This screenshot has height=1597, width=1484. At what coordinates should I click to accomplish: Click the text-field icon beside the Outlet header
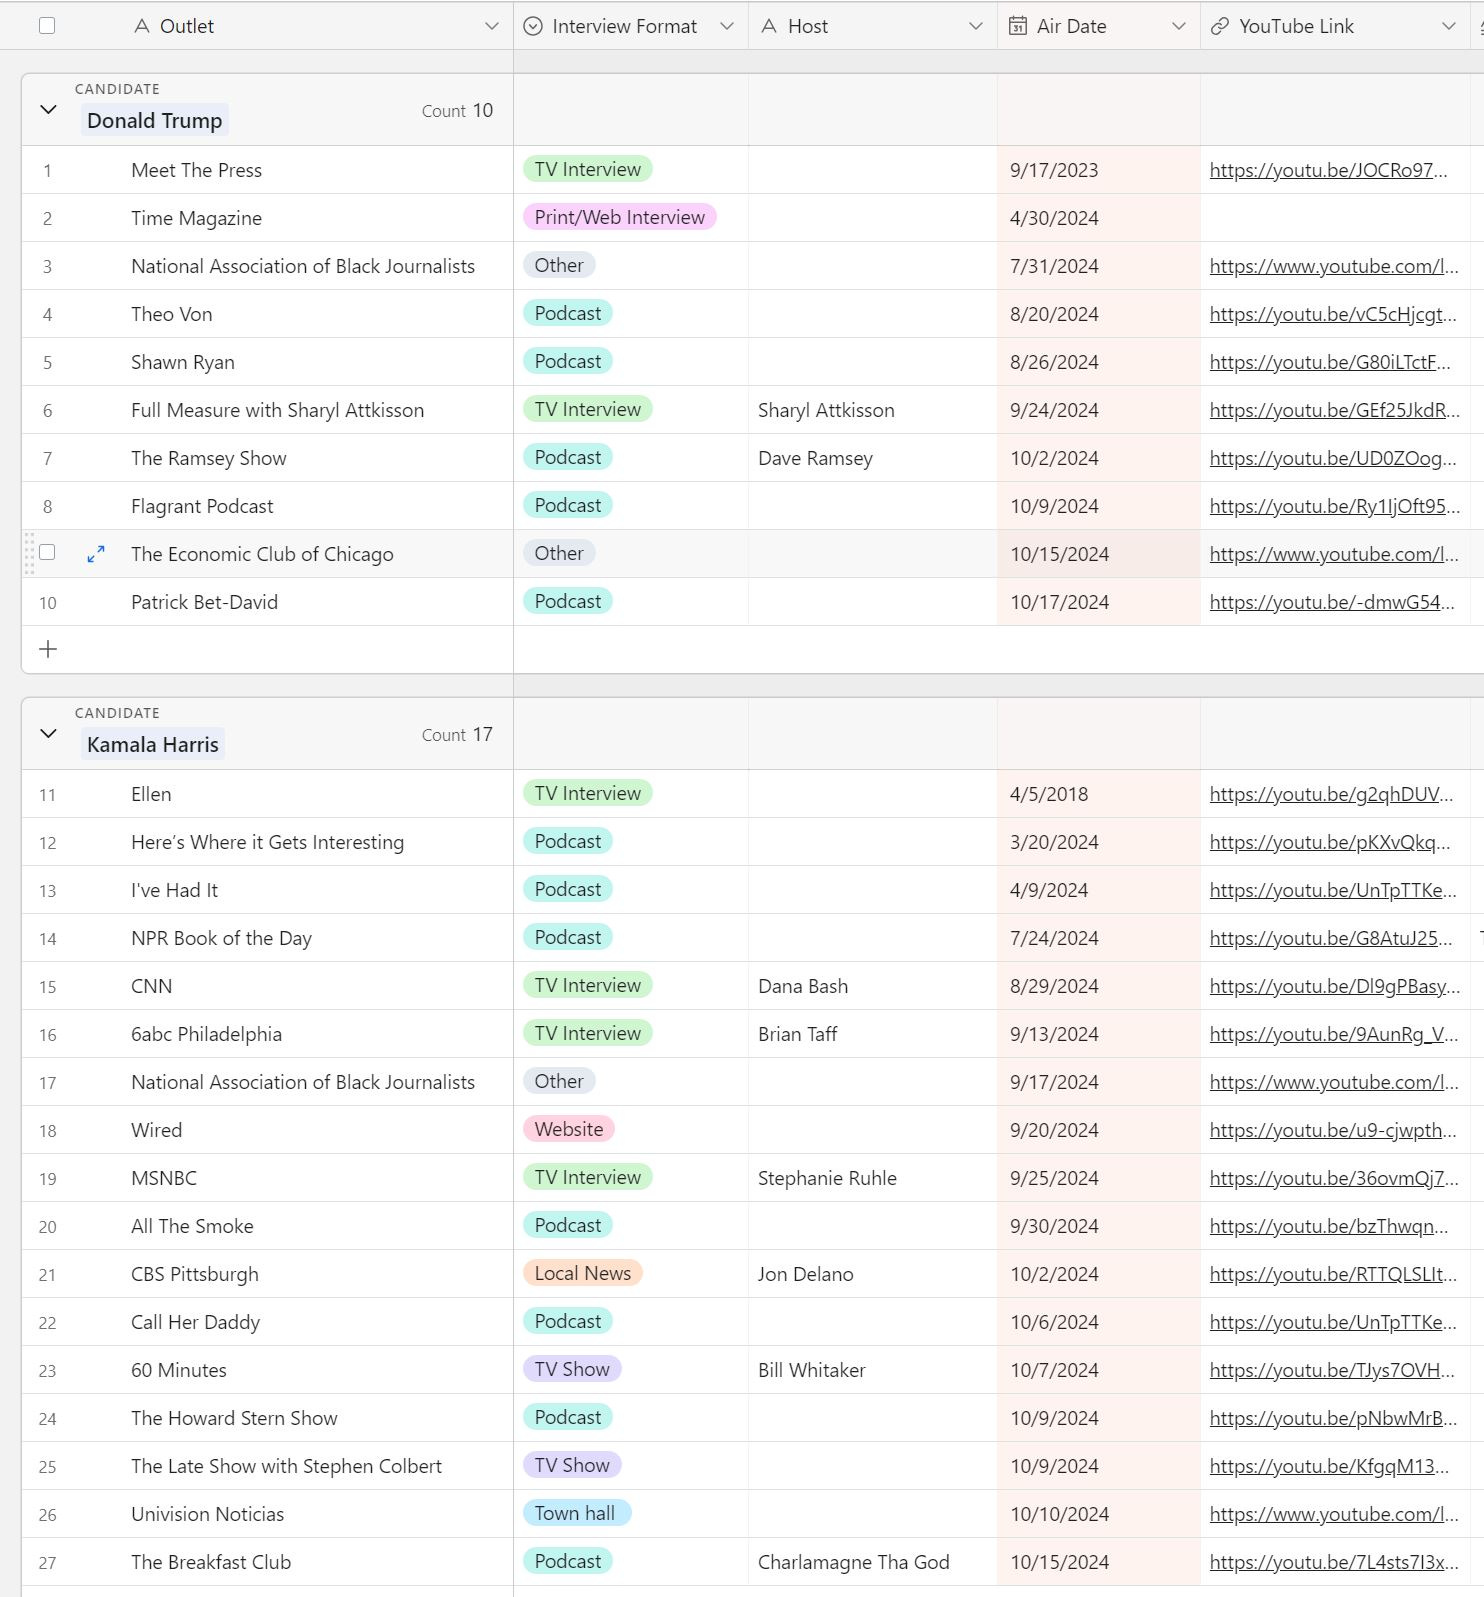[x=142, y=26]
